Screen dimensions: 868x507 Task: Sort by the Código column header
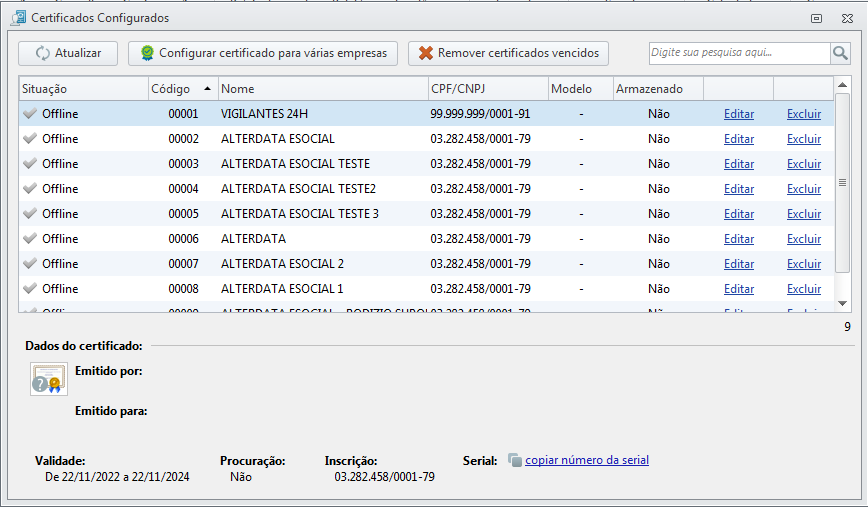pos(183,89)
